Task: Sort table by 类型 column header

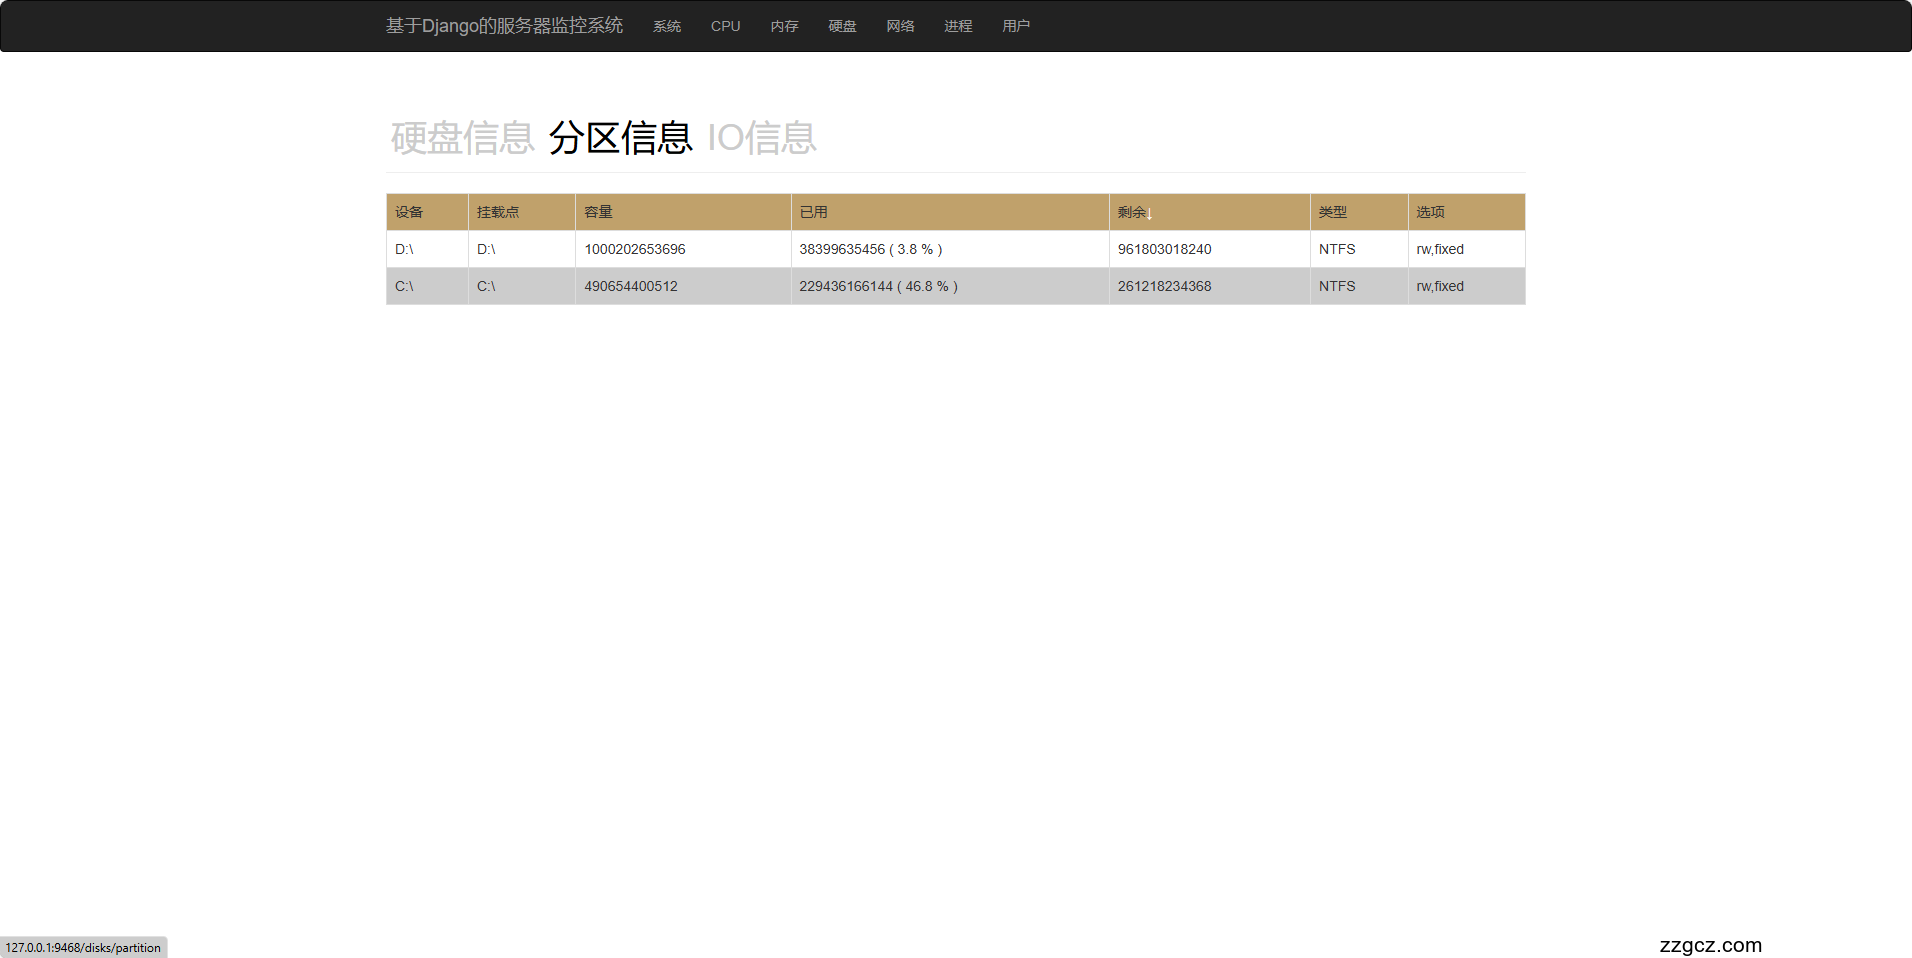Action: click(x=1332, y=212)
